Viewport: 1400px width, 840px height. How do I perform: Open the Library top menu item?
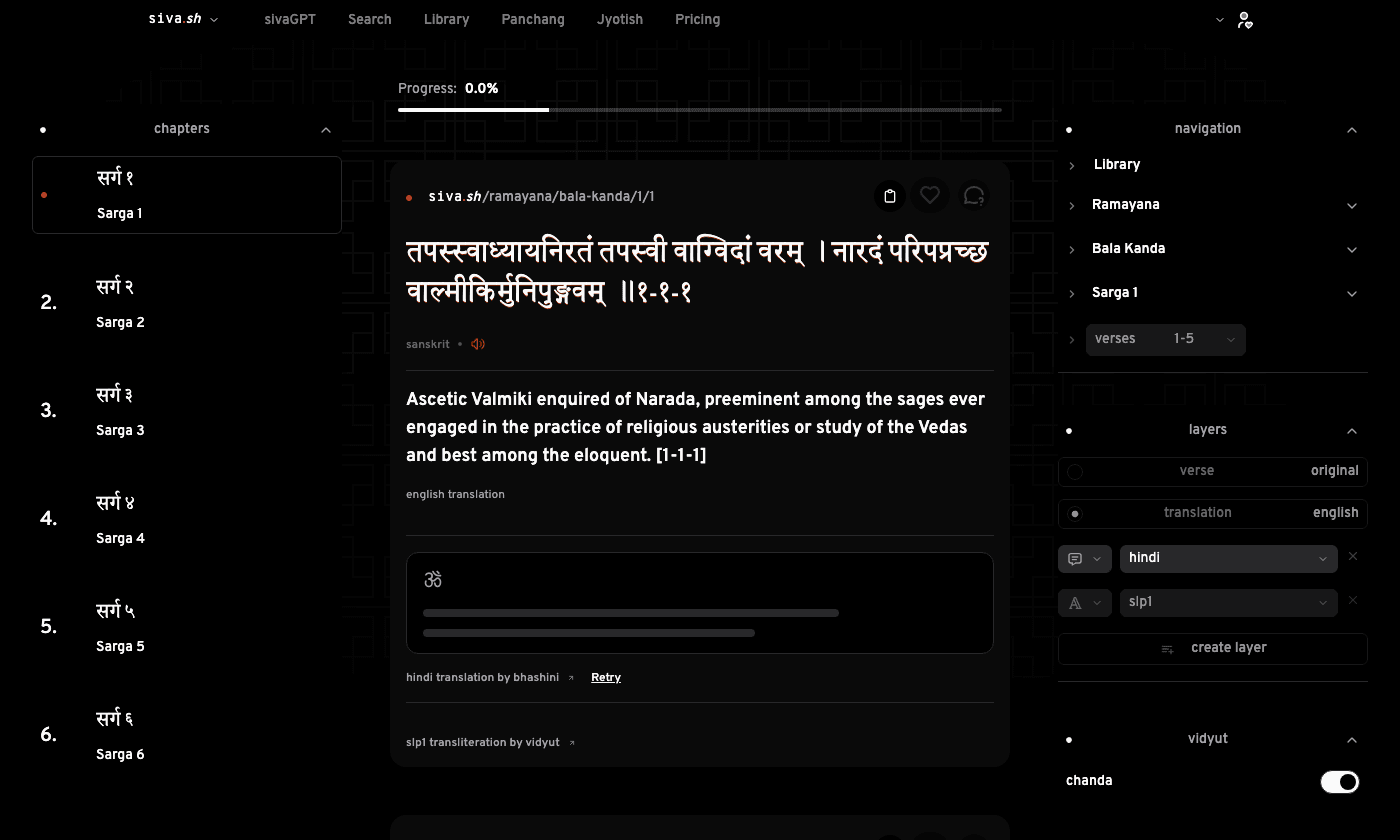point(446,19)
